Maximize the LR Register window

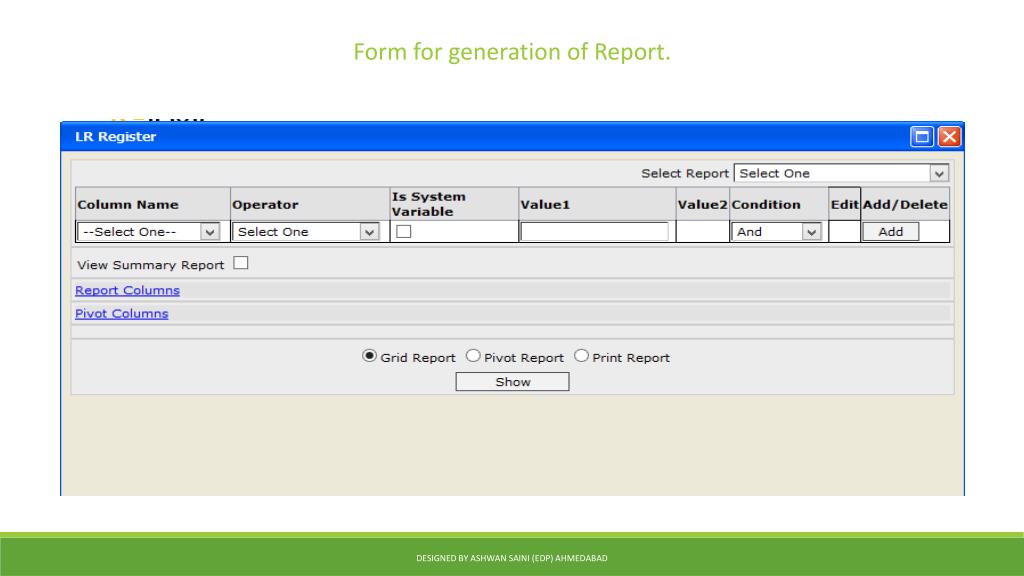(922, 137)
